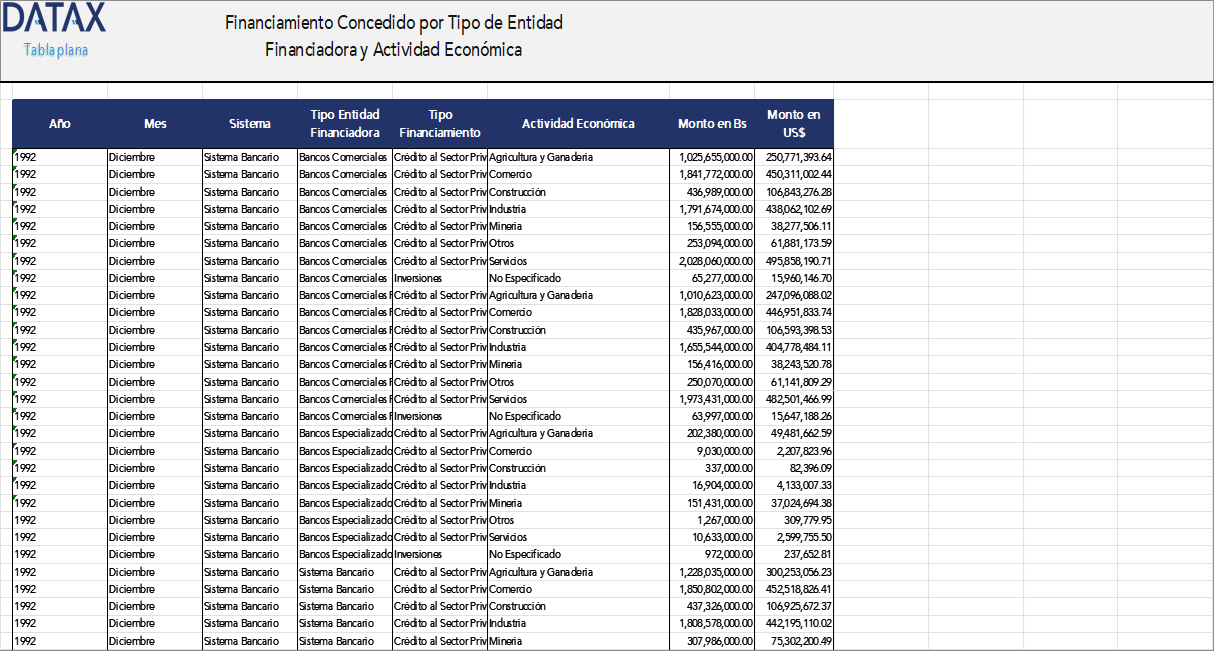Select the 'Mes' column header
1214x651 pixels.
tap(153, 124)
